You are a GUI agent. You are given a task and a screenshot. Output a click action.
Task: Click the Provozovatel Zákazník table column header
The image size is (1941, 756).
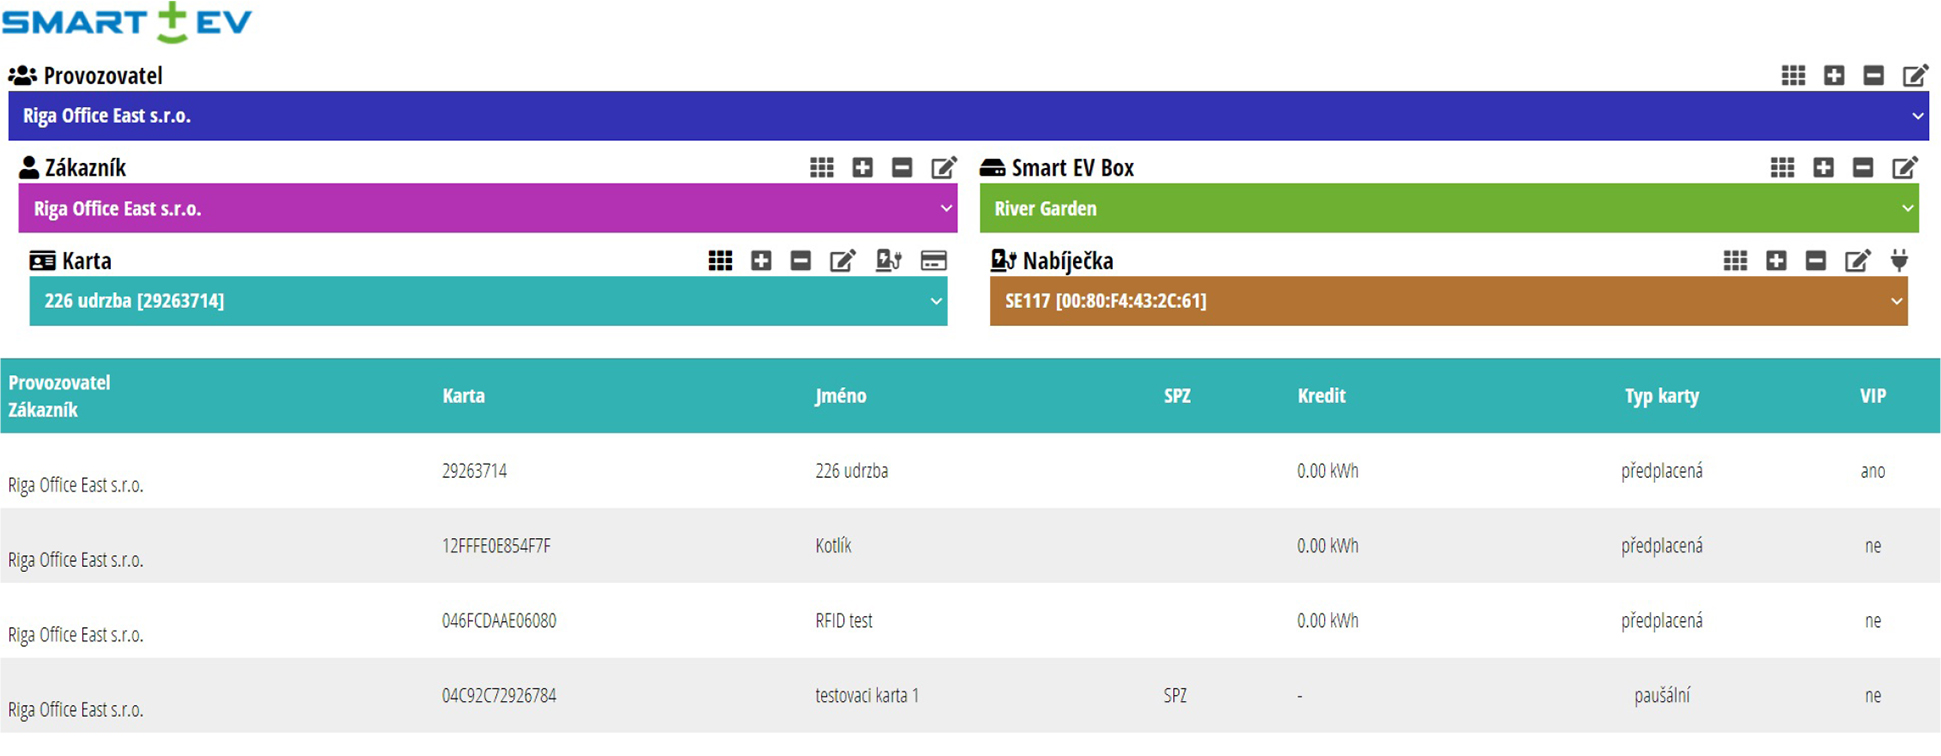point(59,396)
